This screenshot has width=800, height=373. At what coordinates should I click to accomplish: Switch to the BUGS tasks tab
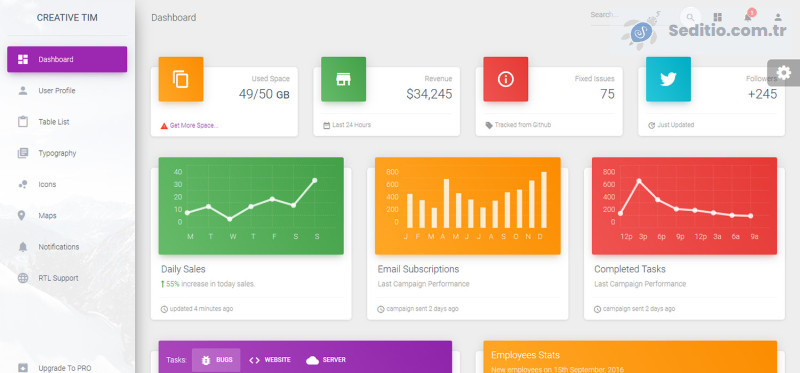(x=216, y=360)
